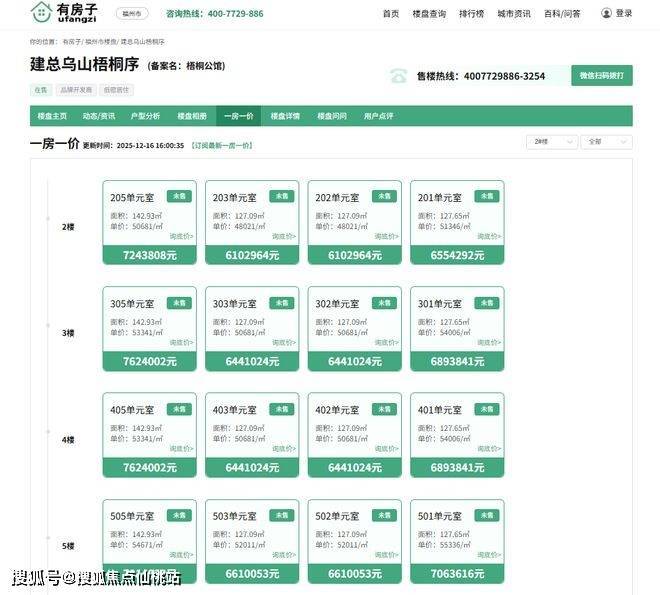Click the 微信扫码拨打 button
The width and height of the screenshot is (660, 595).
601,76
